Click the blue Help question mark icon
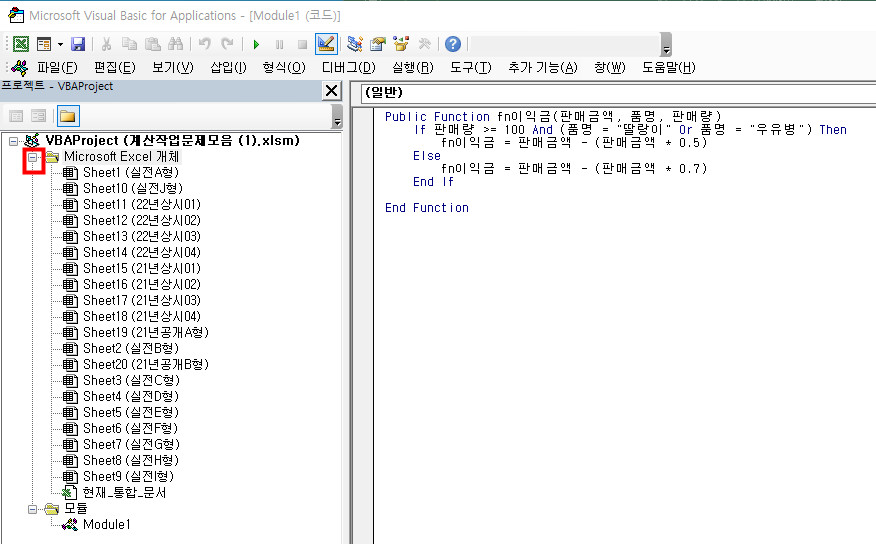This screenshot has width=876, height=544. (453, 44)
